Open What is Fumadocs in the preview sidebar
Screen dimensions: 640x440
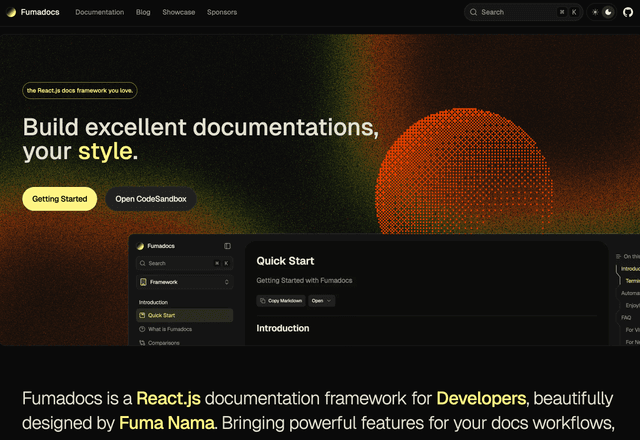(x=170, y=329)
